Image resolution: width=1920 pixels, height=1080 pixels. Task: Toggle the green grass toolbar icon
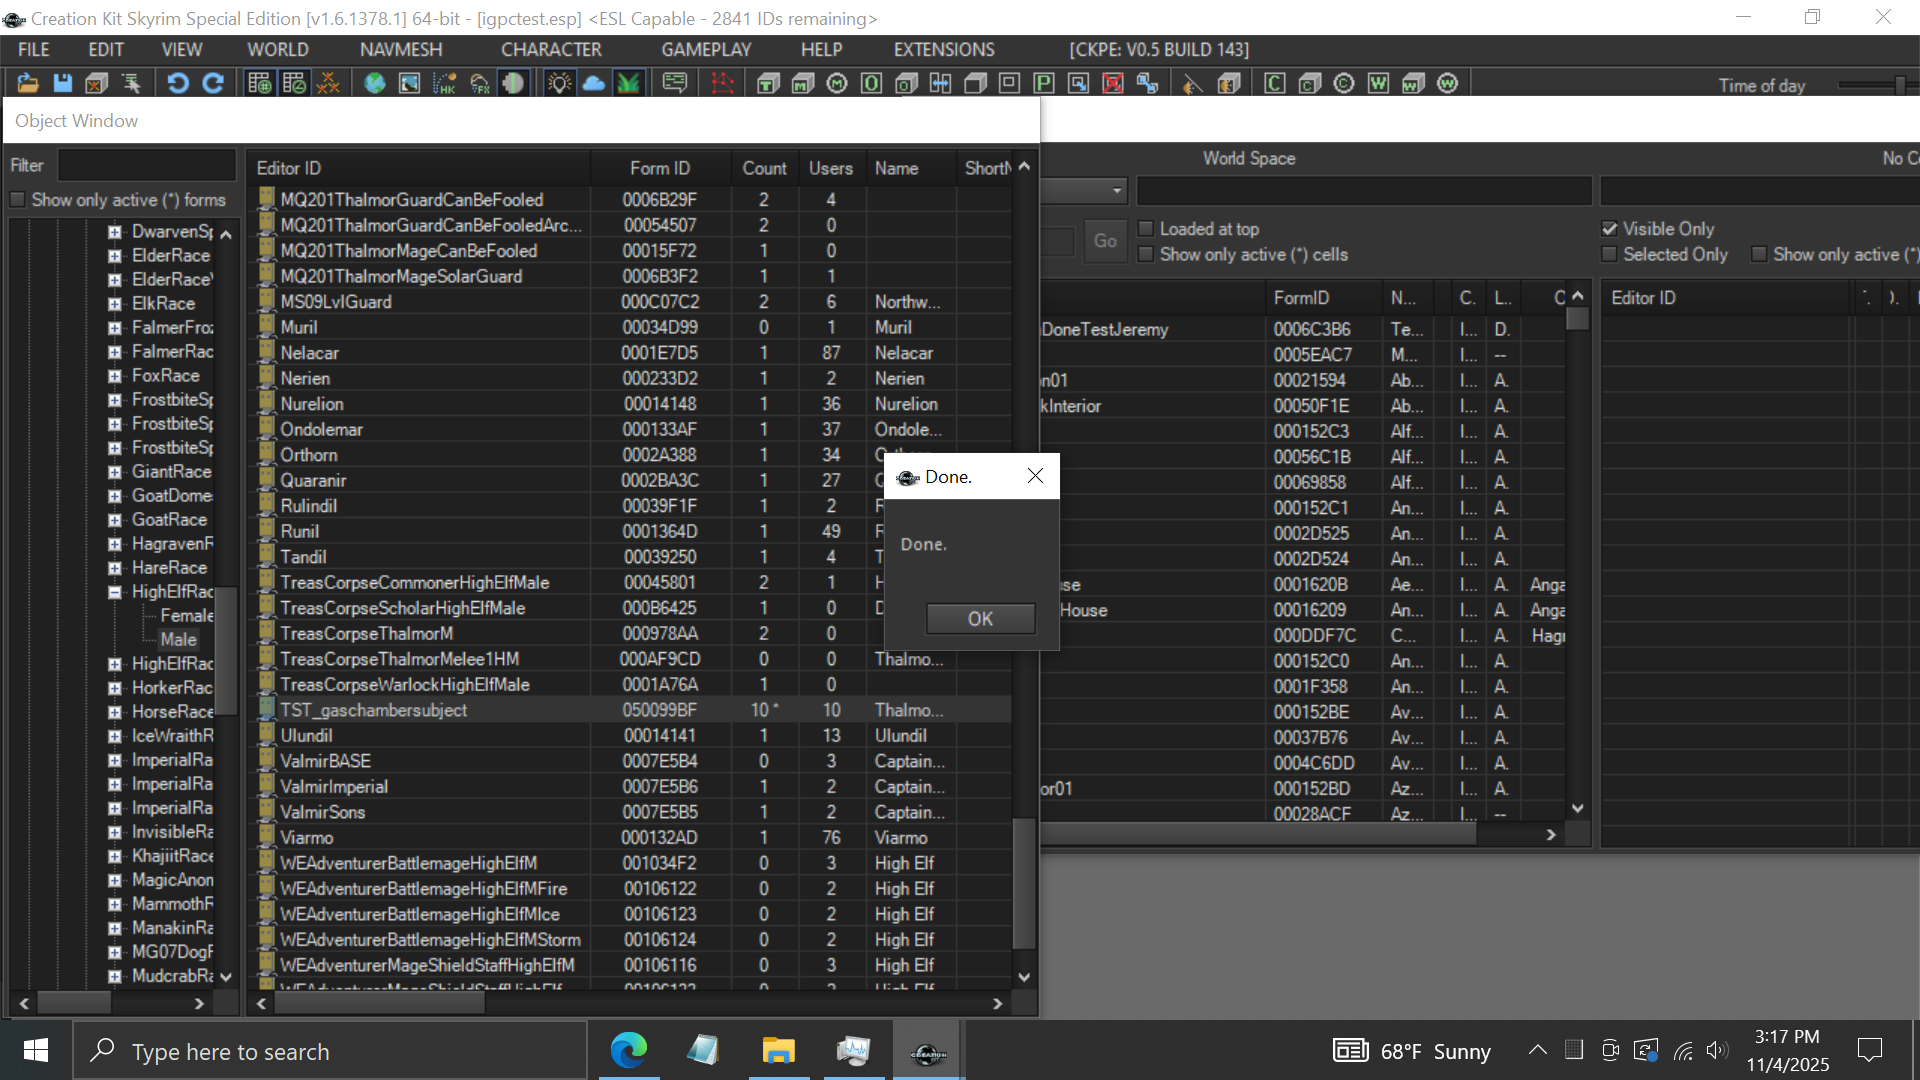coord(628,84)
